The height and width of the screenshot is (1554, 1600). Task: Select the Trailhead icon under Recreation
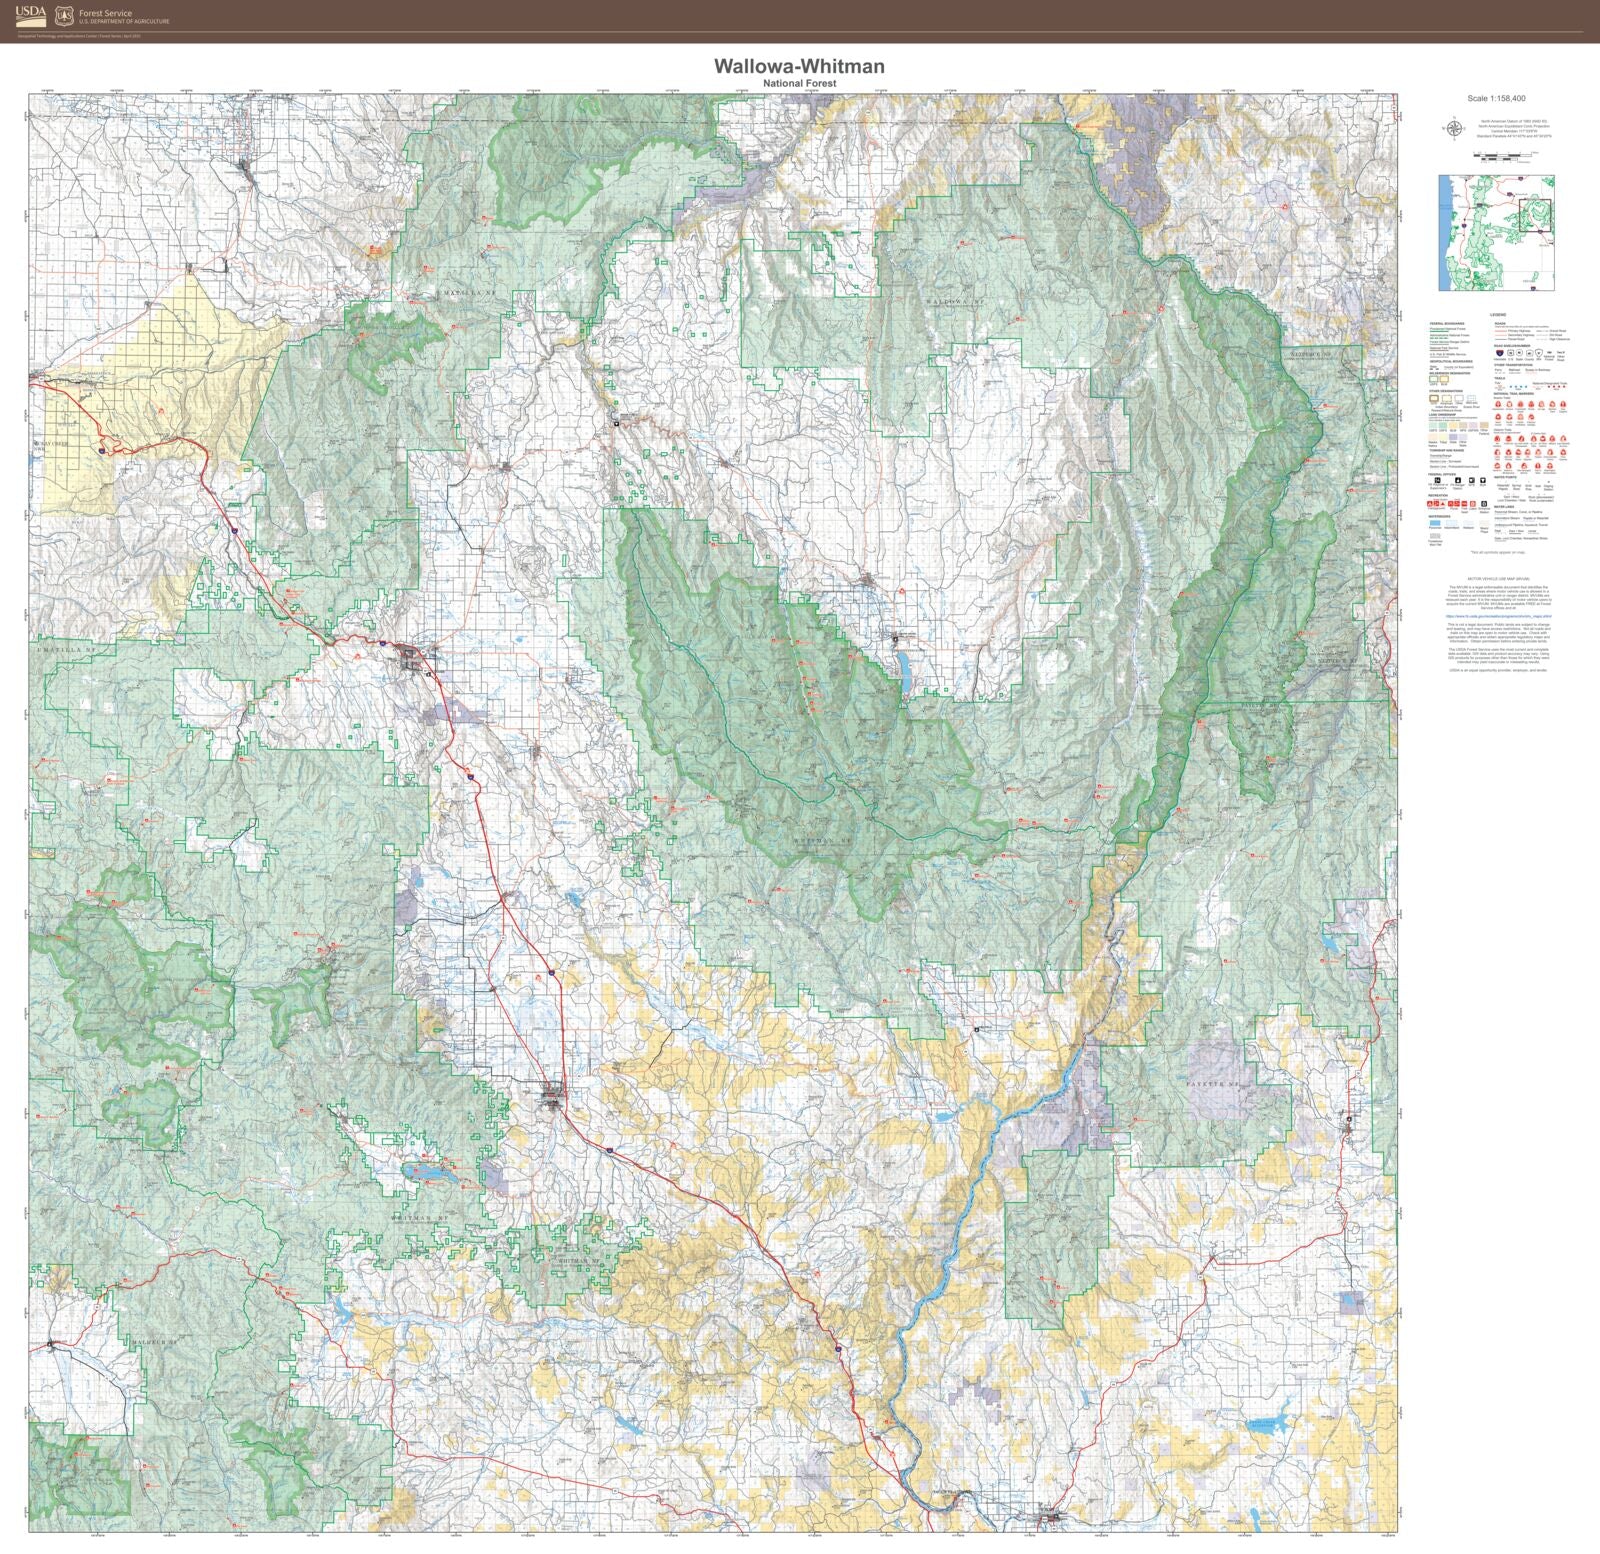[1464, 503]
